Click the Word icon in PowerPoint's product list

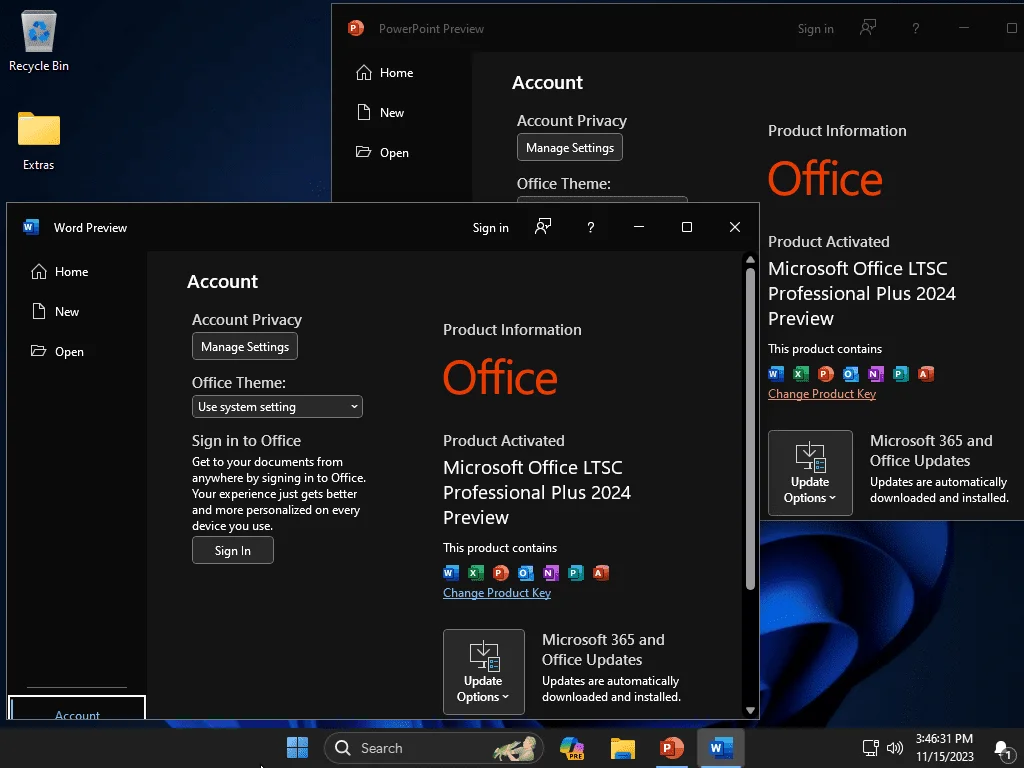776,374
